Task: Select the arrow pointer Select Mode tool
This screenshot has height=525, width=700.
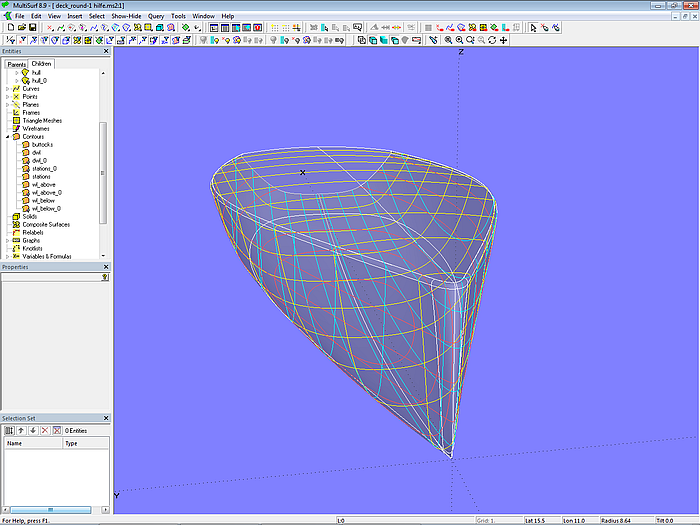Action: [534, 28]
